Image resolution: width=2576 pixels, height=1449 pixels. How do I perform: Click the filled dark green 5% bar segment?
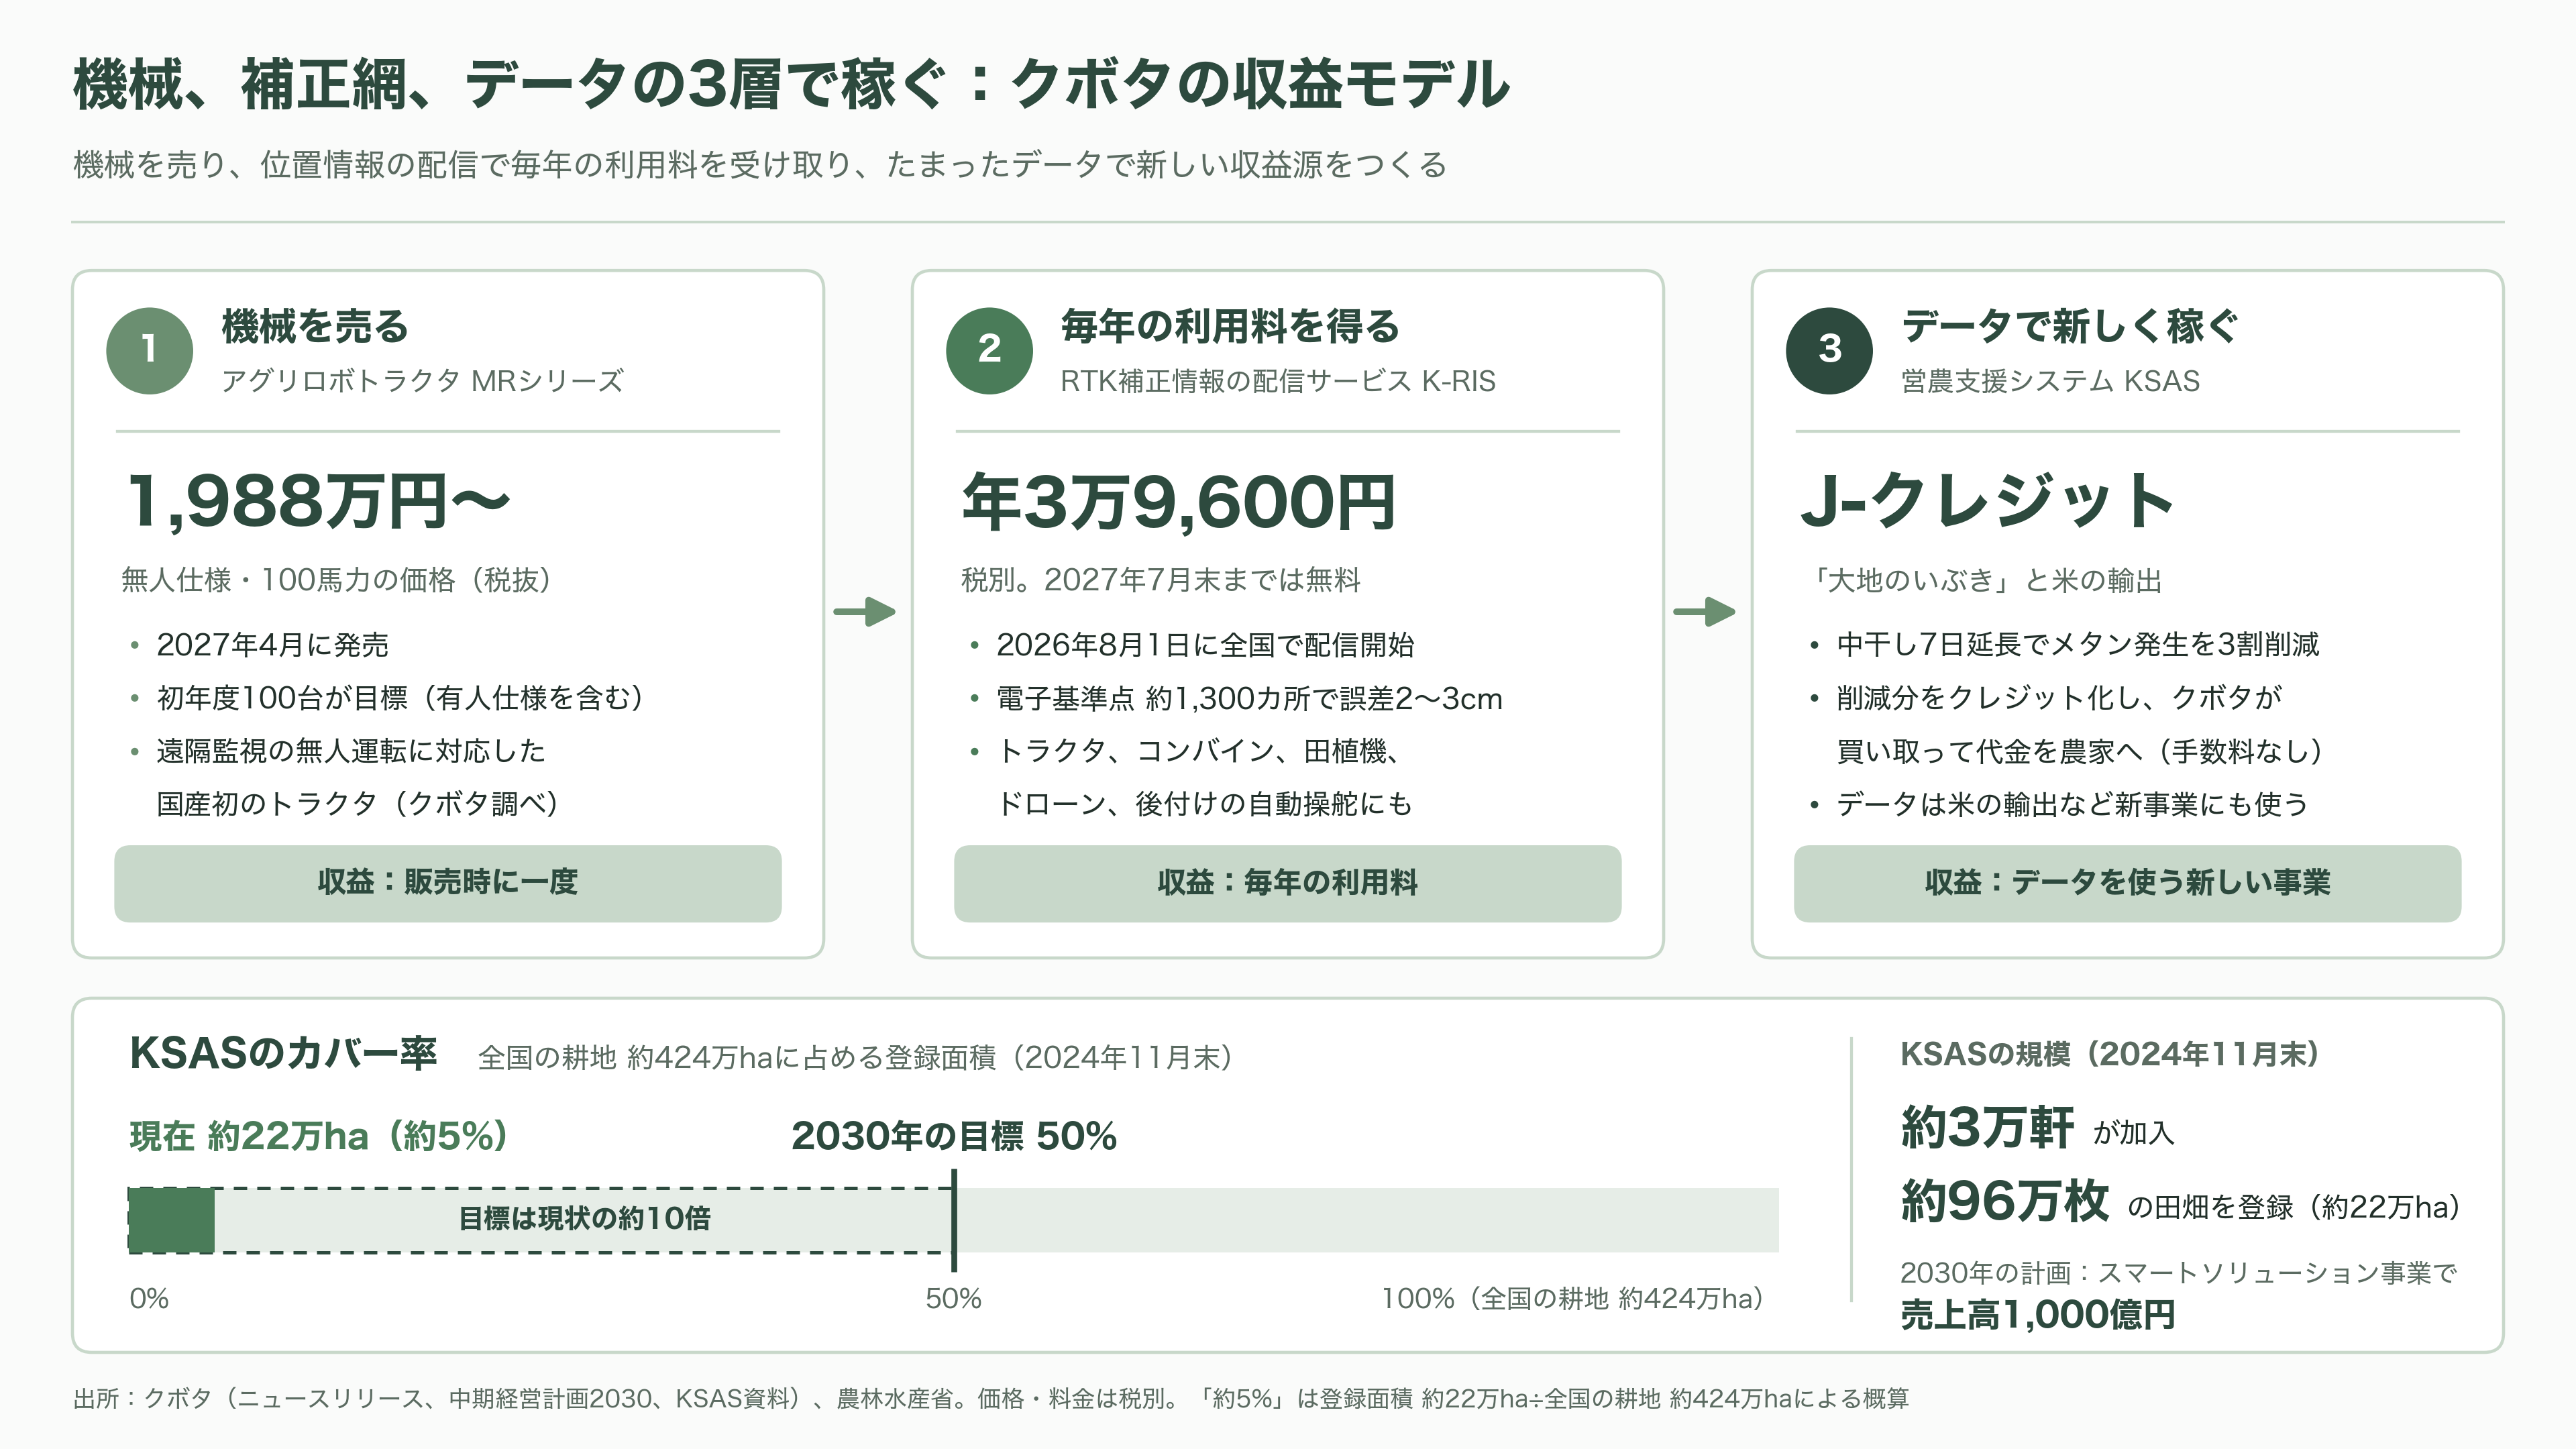(171, 1220)
